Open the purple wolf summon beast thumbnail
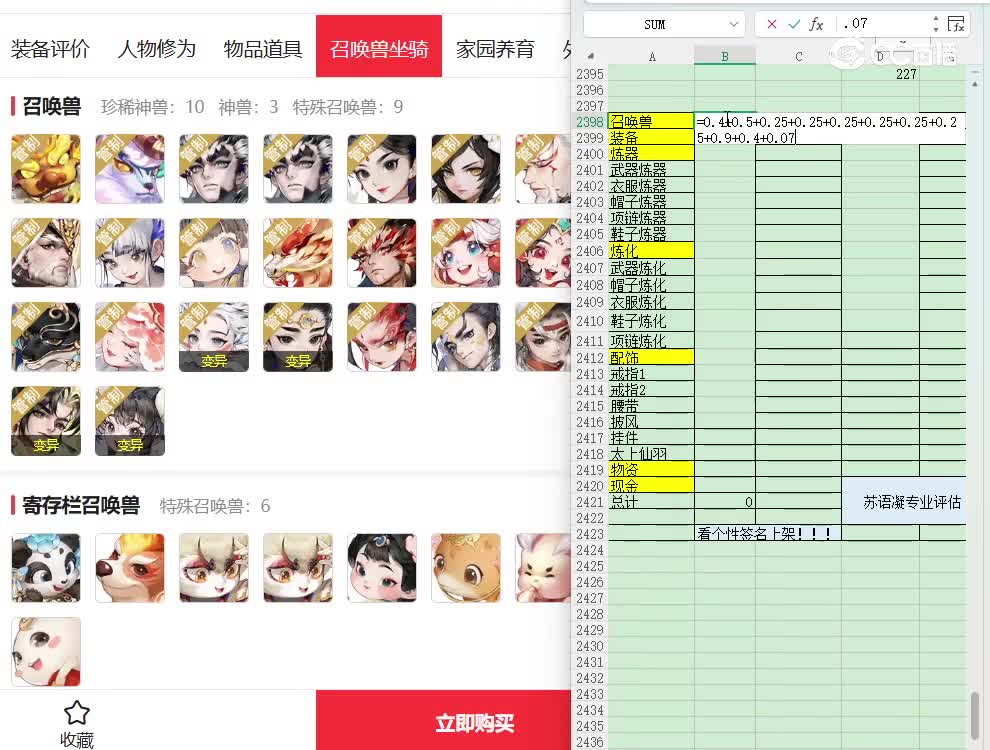Image resolution: width=990 pixels, height=750 pixels. tap(130, 169)
